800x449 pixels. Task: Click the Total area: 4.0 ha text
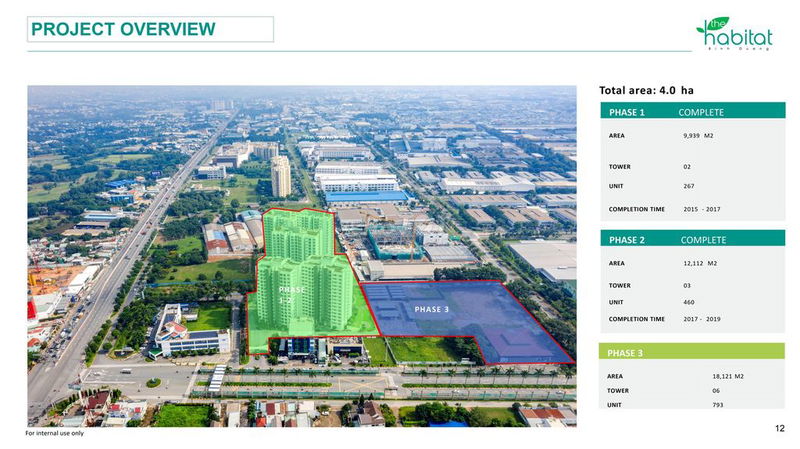646,90
